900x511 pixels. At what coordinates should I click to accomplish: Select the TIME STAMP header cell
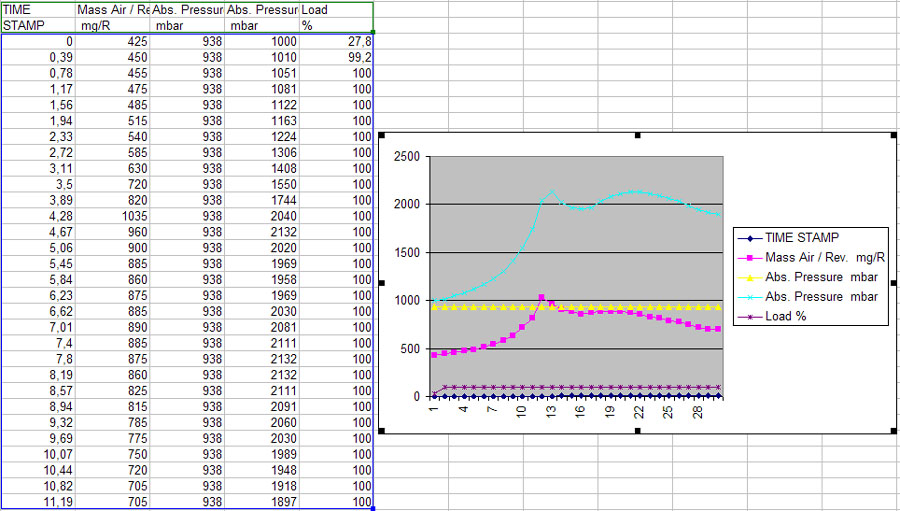click(38, 17)
